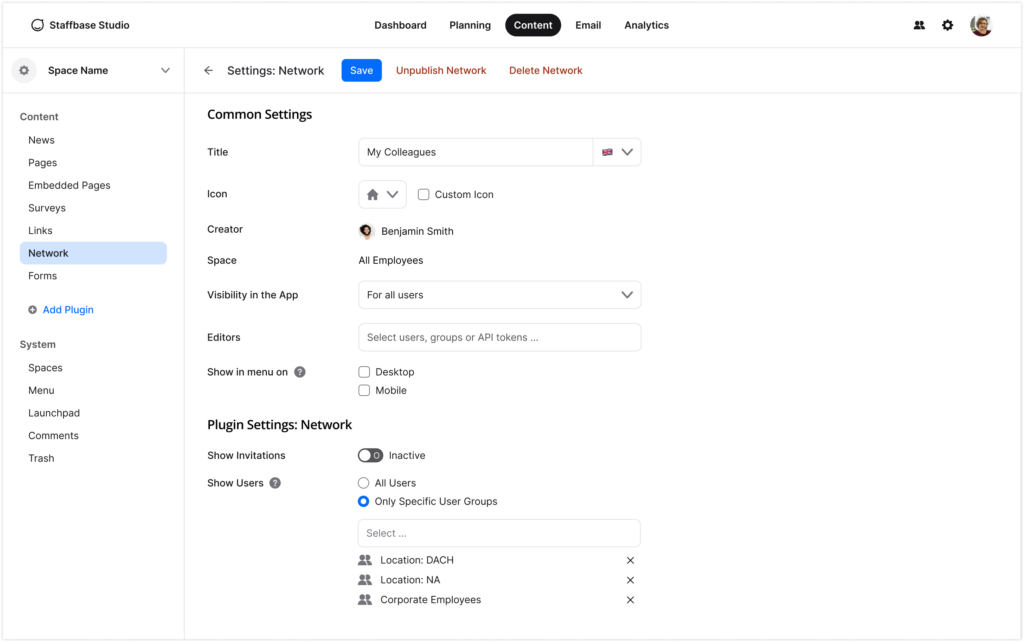Screen dimensions: 1024x642
Task: Open the space settings gear icon
Action: click(x=23, y=70)
